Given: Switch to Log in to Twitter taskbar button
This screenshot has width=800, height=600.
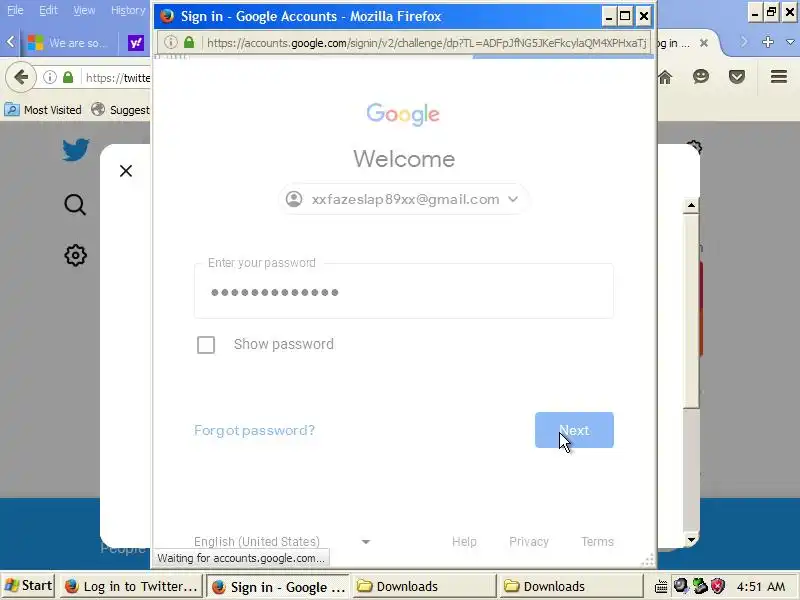Looking at the screenshot, I should pyautogui.click(x=131, y=586).
